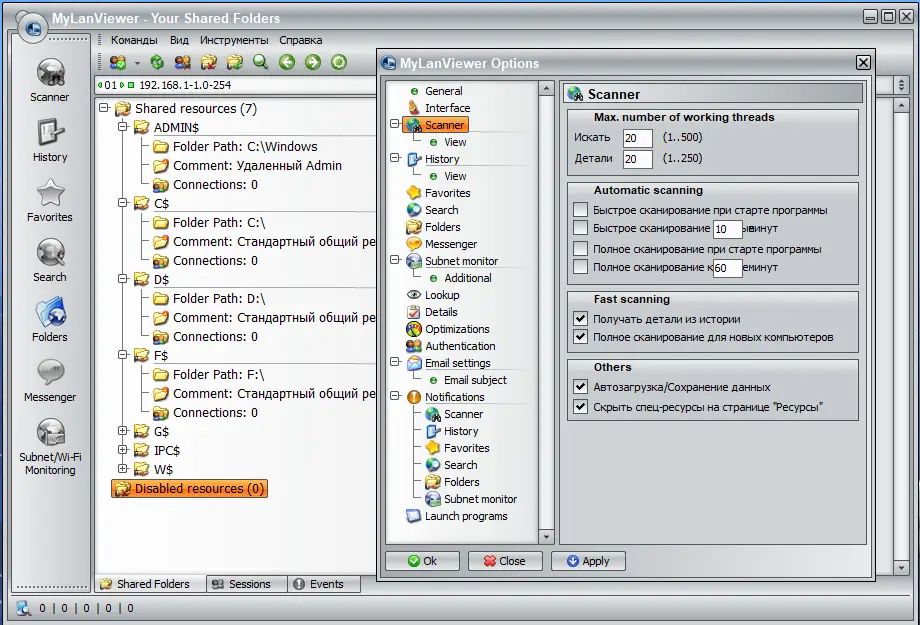Open the History view in left sidebar

tap(50, 141)
